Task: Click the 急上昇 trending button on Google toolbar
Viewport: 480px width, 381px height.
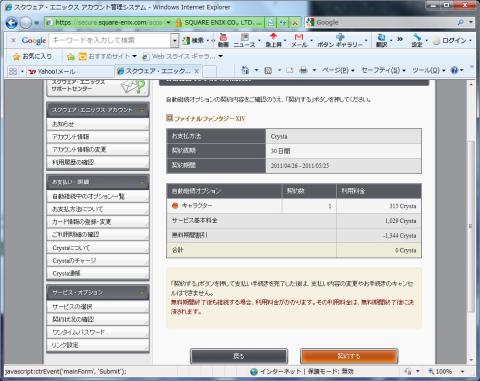Action: 273,40
